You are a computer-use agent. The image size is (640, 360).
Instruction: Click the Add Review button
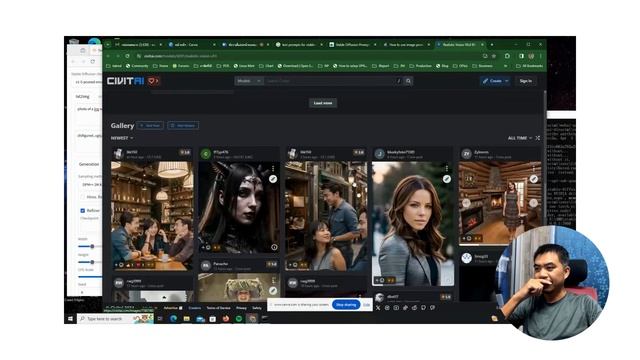pyautogui.click(x=183, y=125)
